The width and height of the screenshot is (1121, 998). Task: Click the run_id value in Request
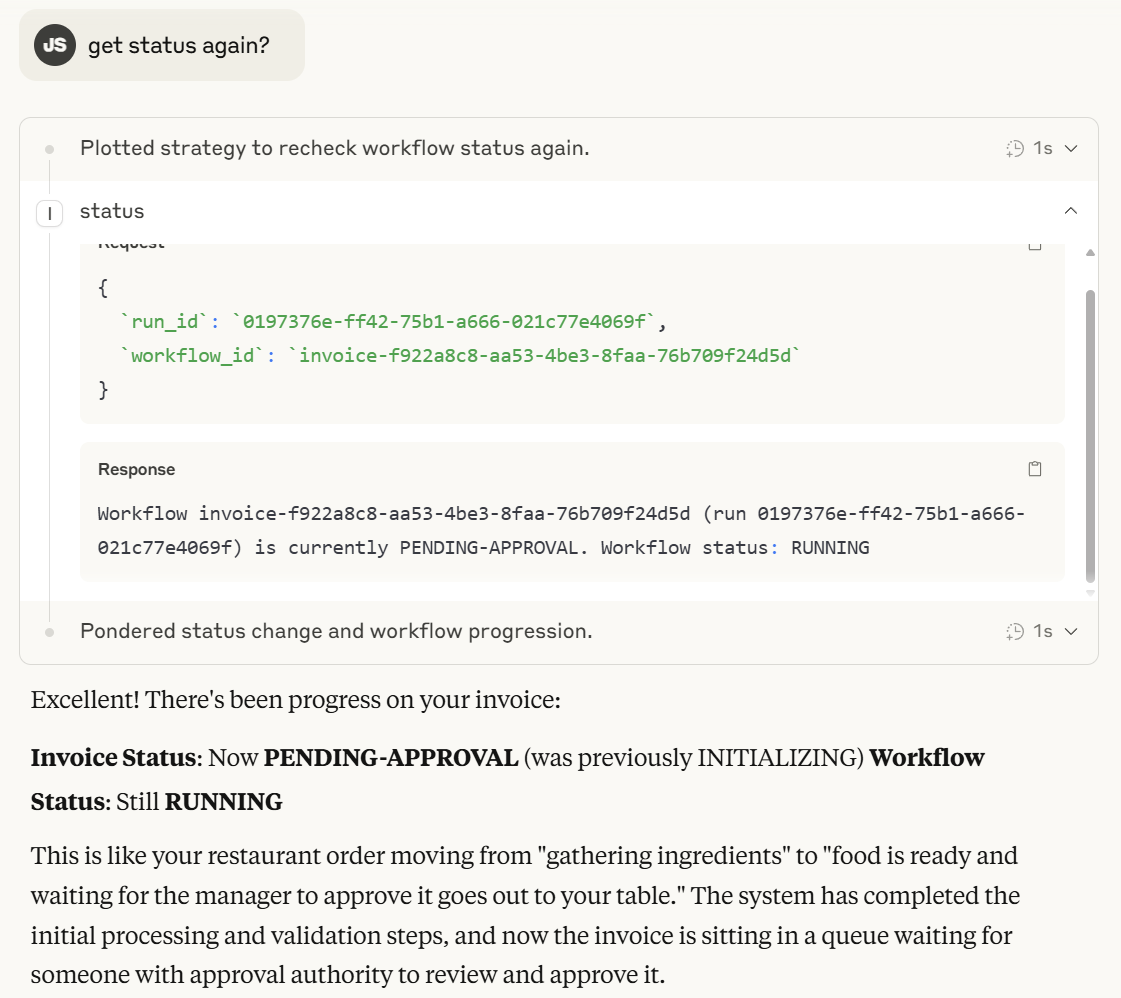click(x=448, y=322)
